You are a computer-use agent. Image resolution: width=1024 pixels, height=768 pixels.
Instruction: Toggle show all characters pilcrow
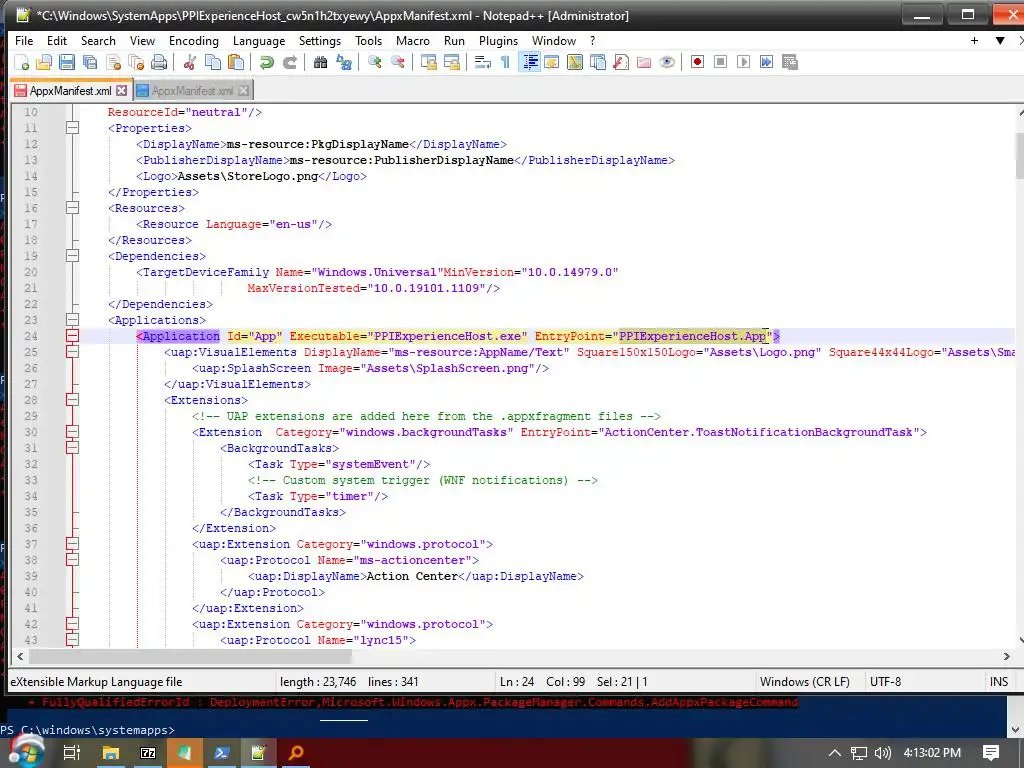pos(505,62)
